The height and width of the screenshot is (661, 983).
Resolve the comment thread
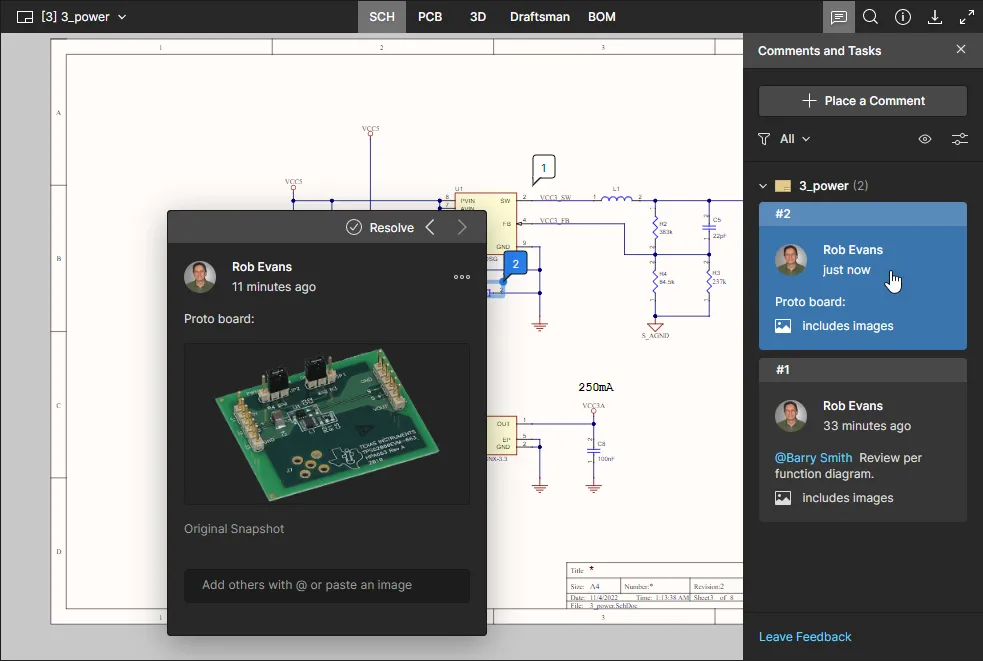[380, 228]
